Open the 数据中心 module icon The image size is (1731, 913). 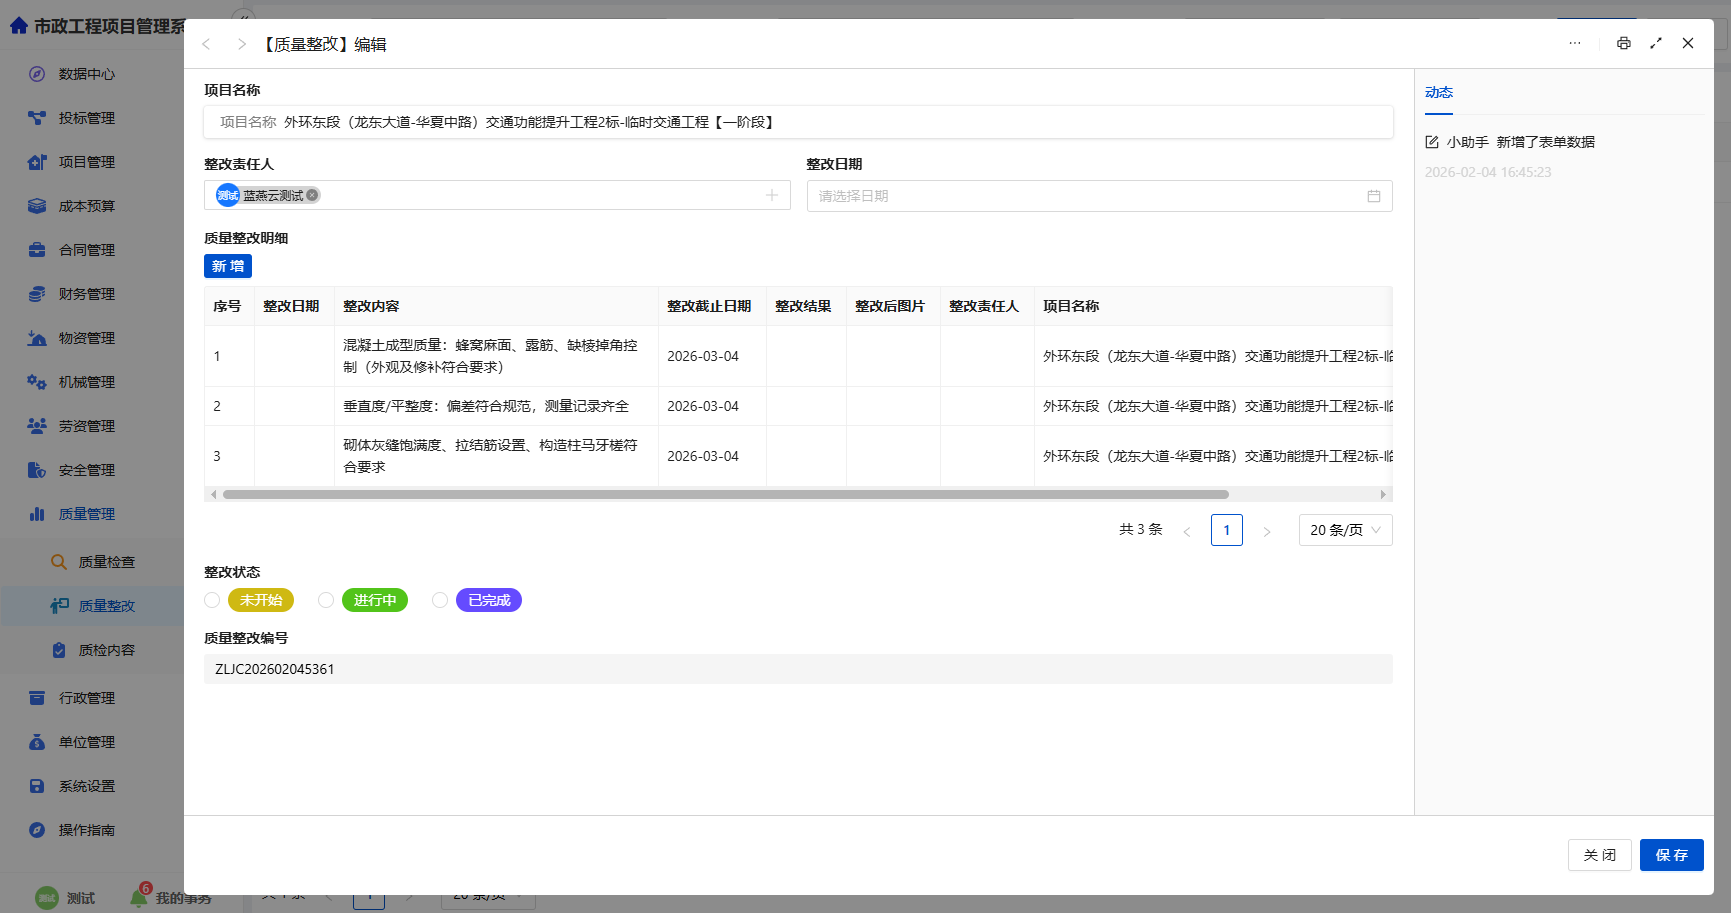pos(37,73)
